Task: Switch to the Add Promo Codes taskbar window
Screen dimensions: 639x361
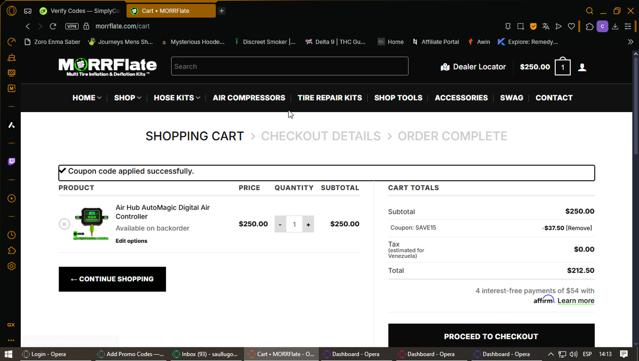Action: point(131,354)
